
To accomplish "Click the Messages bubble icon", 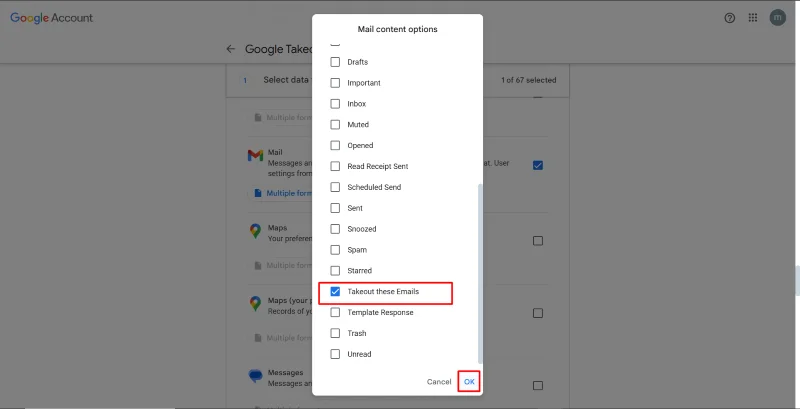I will pos(255,376).
